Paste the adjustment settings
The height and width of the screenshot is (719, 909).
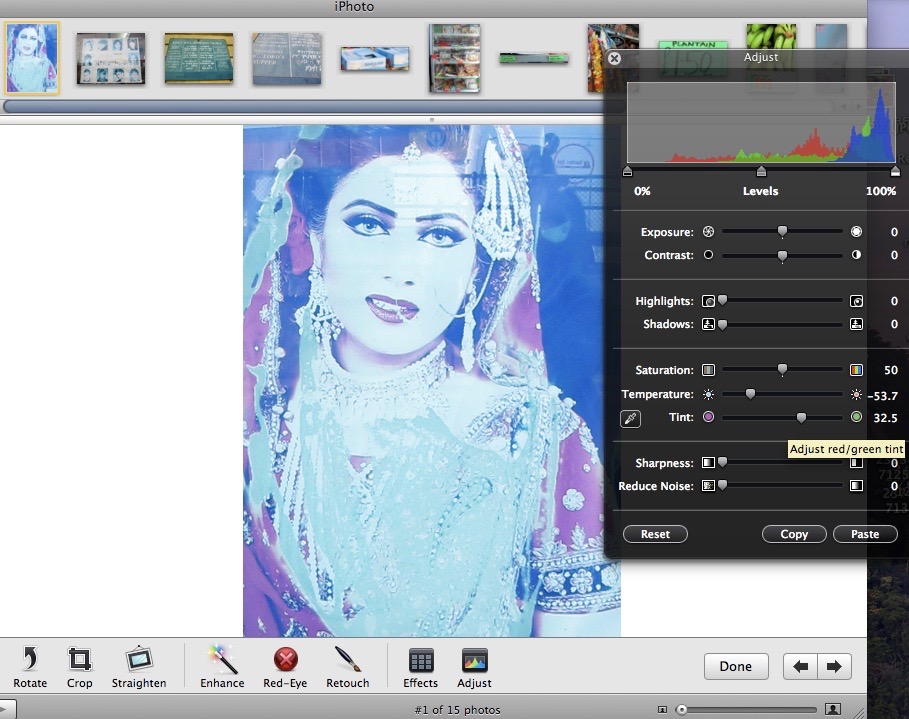[x=865, y=534]
